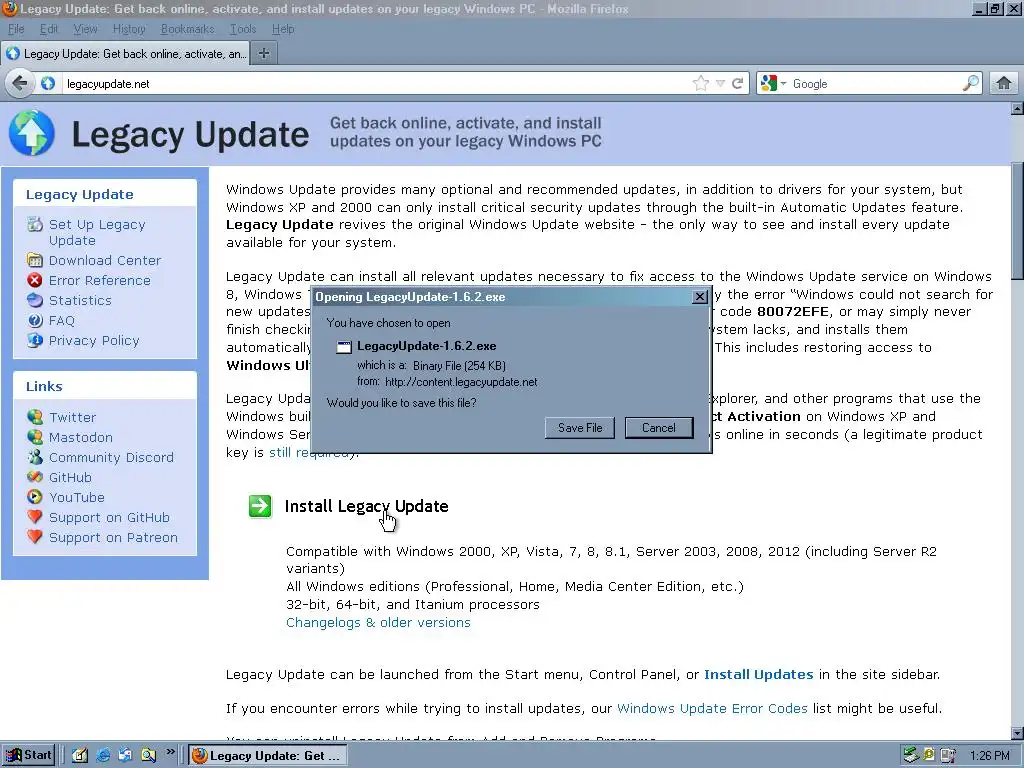Click the Show Desktop quick launch icon
The height and width of the screenshot is (768, 1024).
80,756
